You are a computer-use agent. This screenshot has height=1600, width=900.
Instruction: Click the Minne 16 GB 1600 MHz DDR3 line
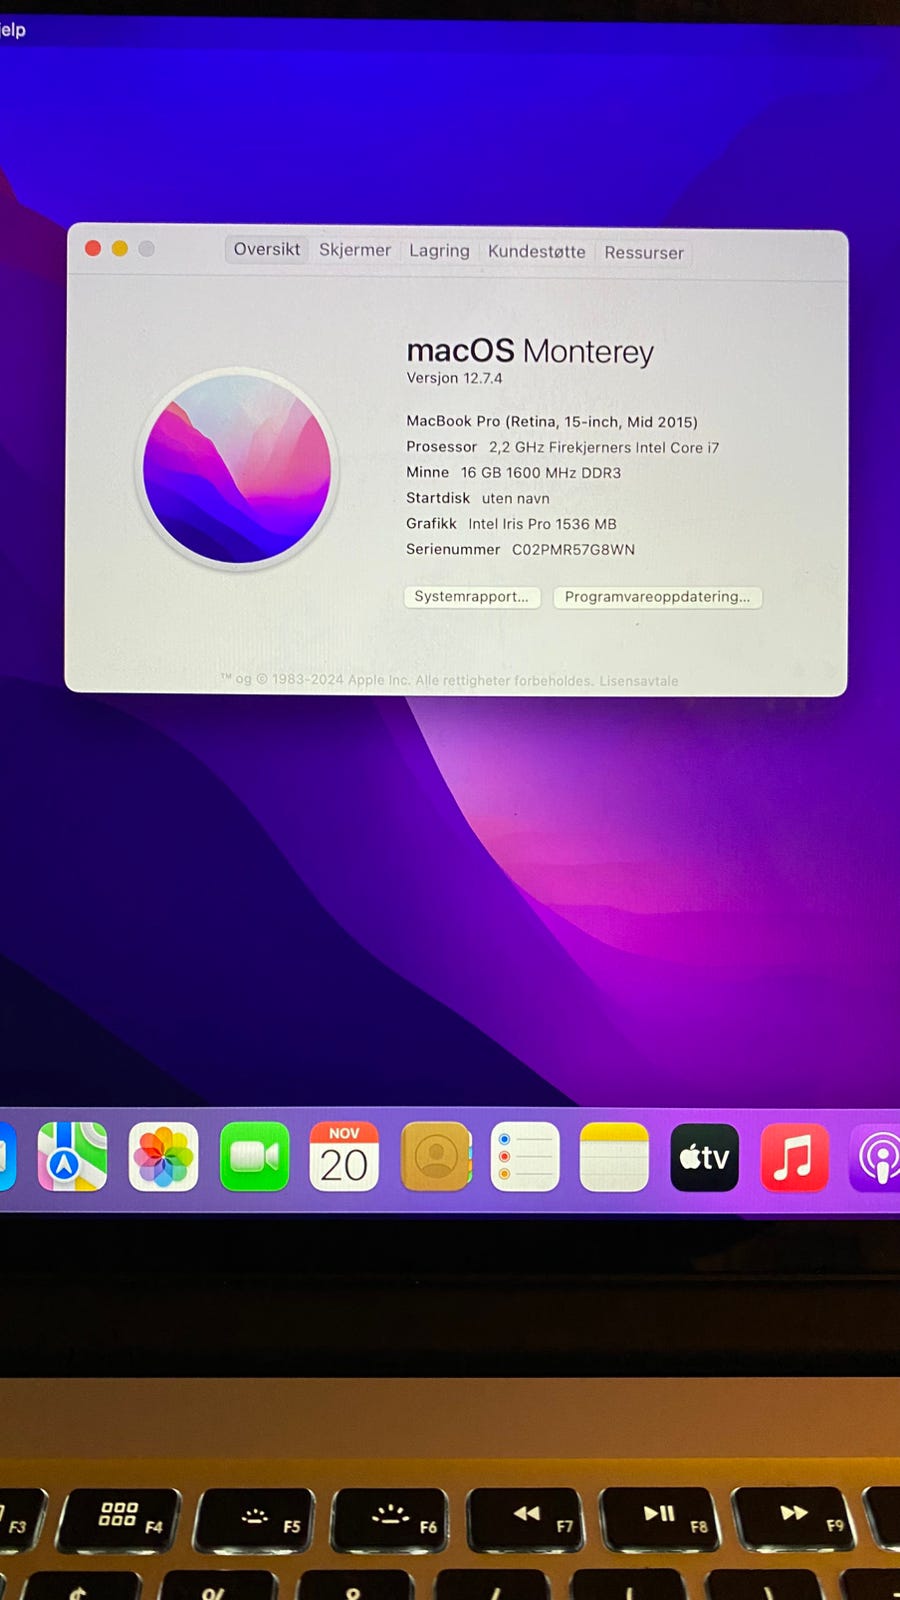click(513, 472)
